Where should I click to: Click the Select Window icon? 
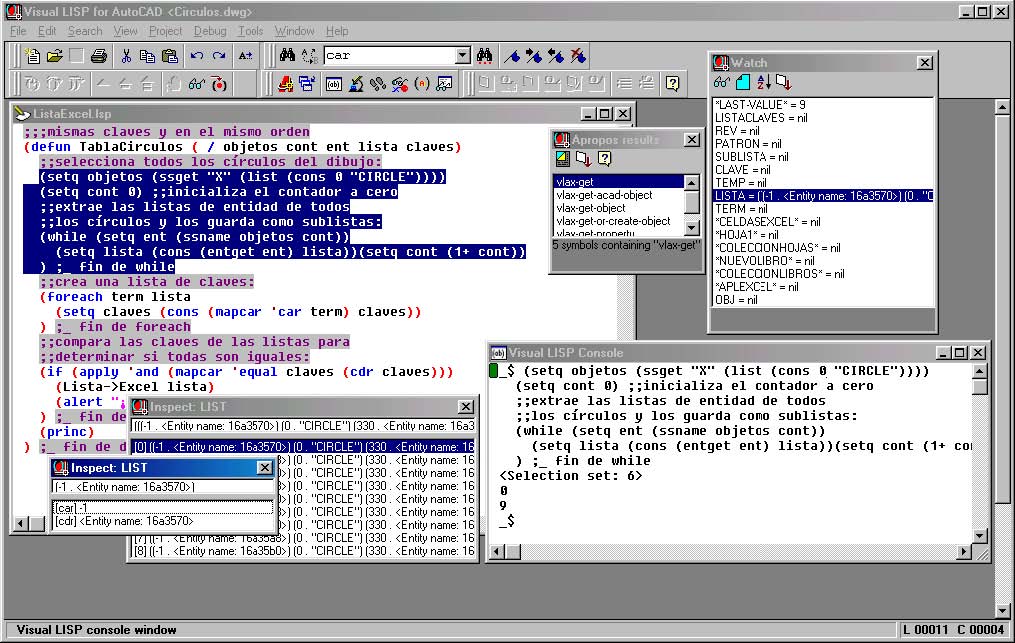(307, 84)
